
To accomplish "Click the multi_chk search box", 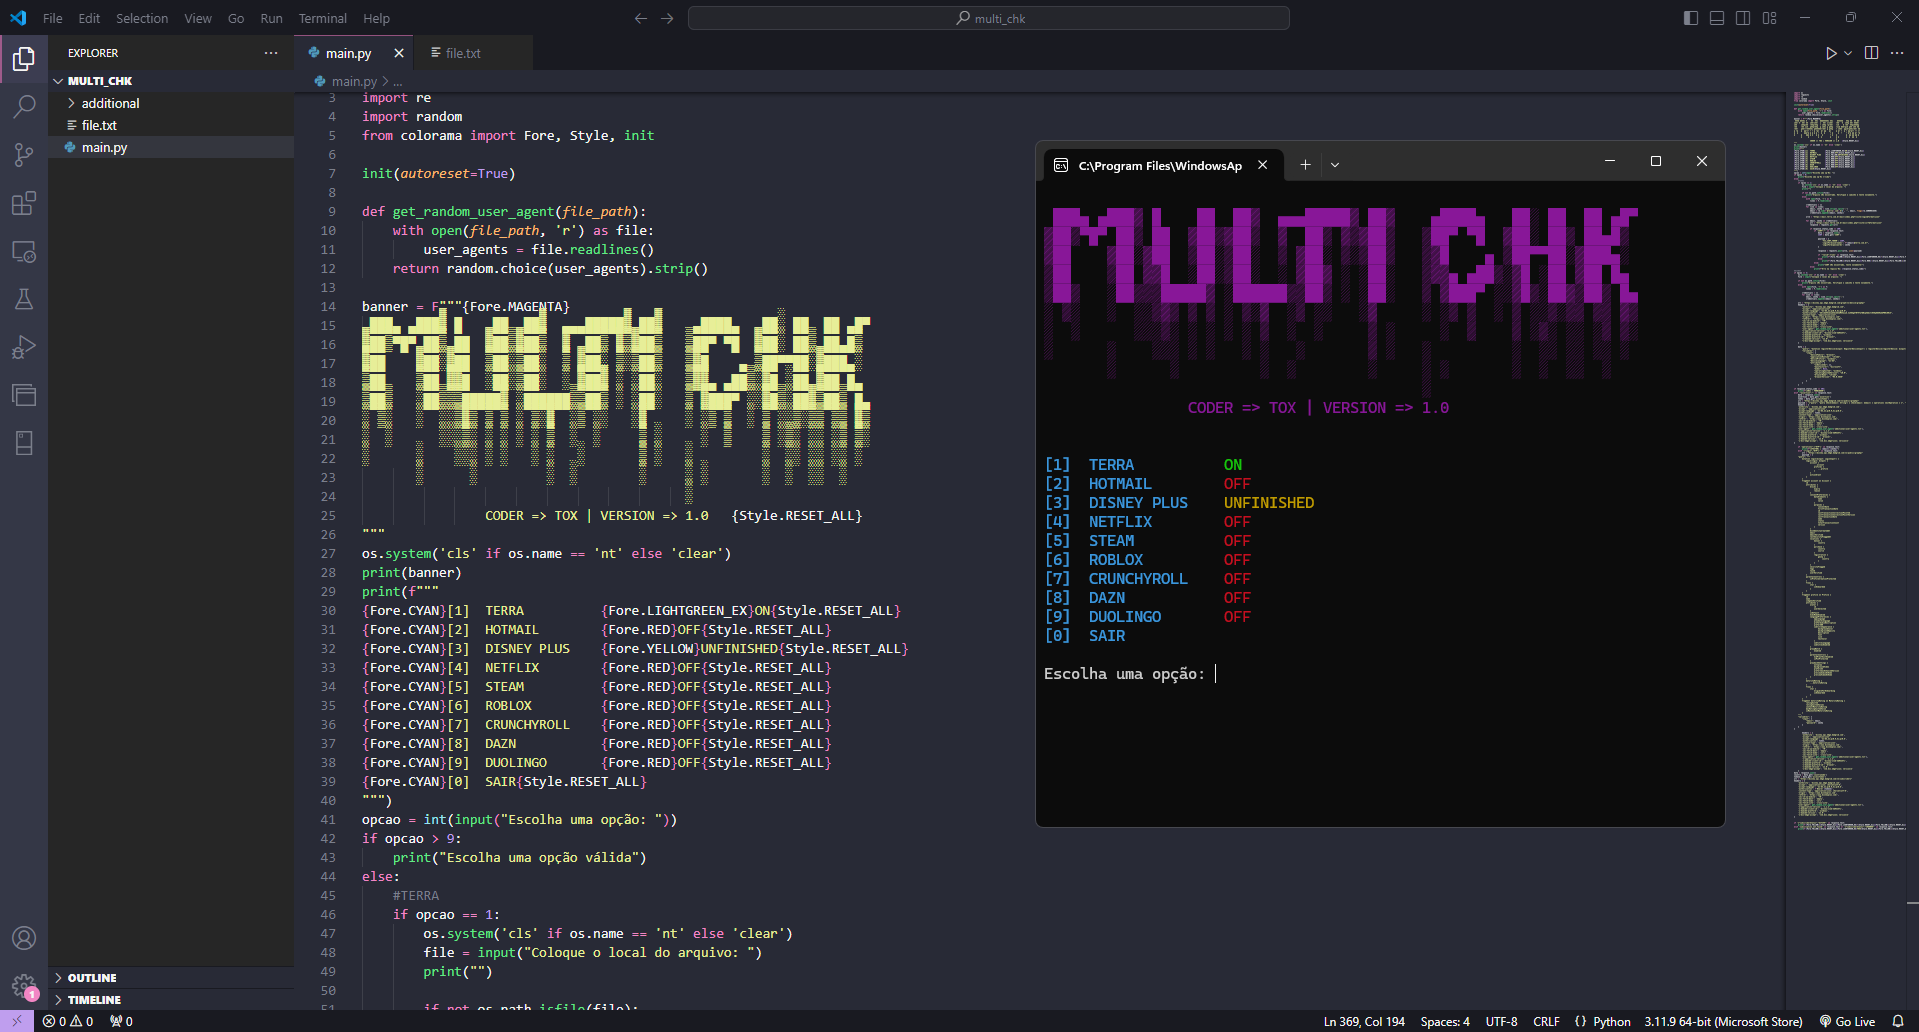I will pyautogui.click(x=988, y=18).
